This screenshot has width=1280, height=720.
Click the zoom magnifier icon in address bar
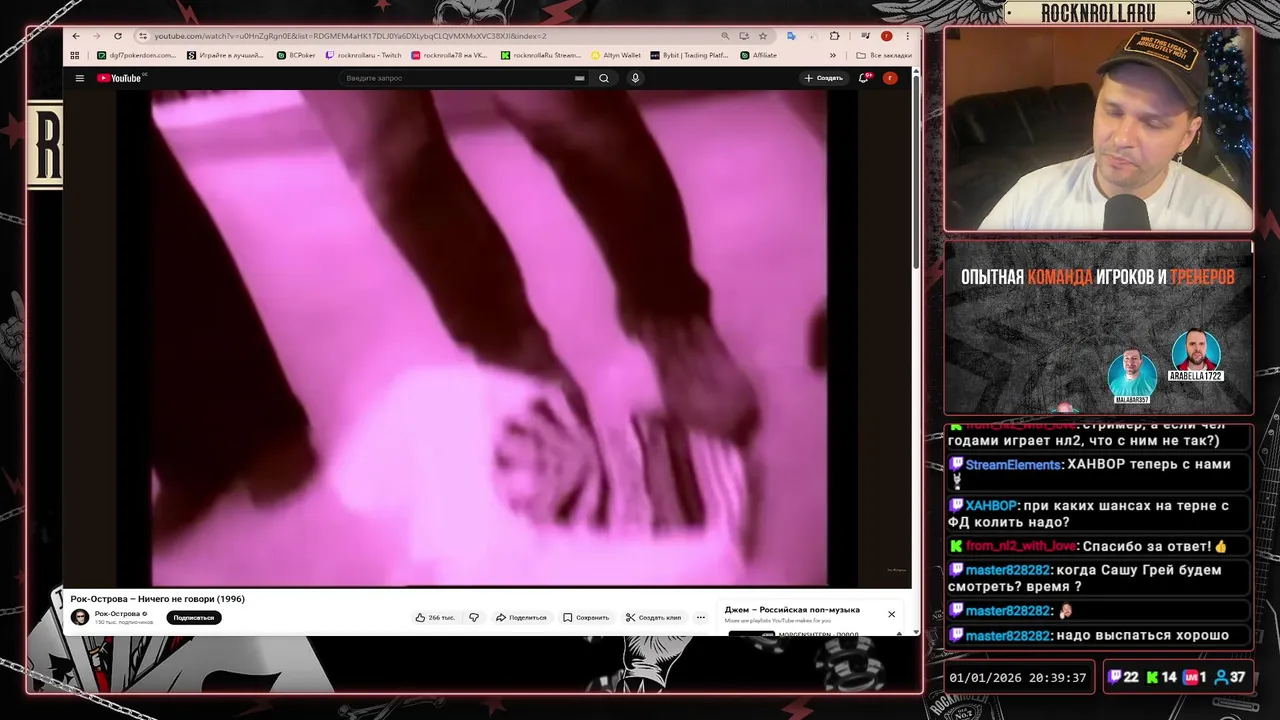pyautogui.click(x=725, y=36)
